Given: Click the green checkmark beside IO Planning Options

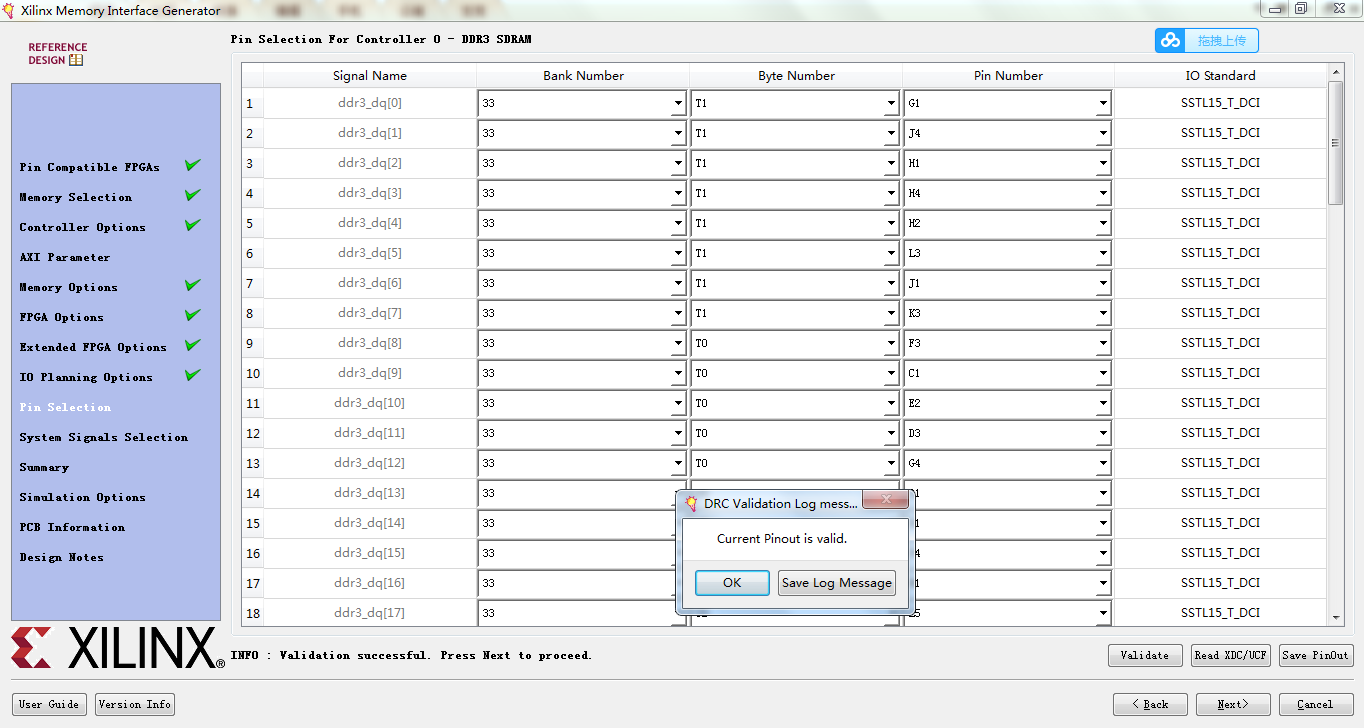Looking at the screenshot, I should [191, 374].
